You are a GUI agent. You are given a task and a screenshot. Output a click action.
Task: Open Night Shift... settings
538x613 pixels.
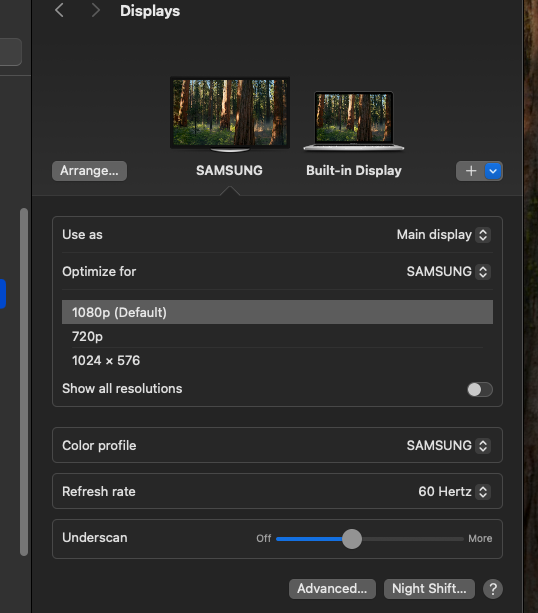point(429,589)
